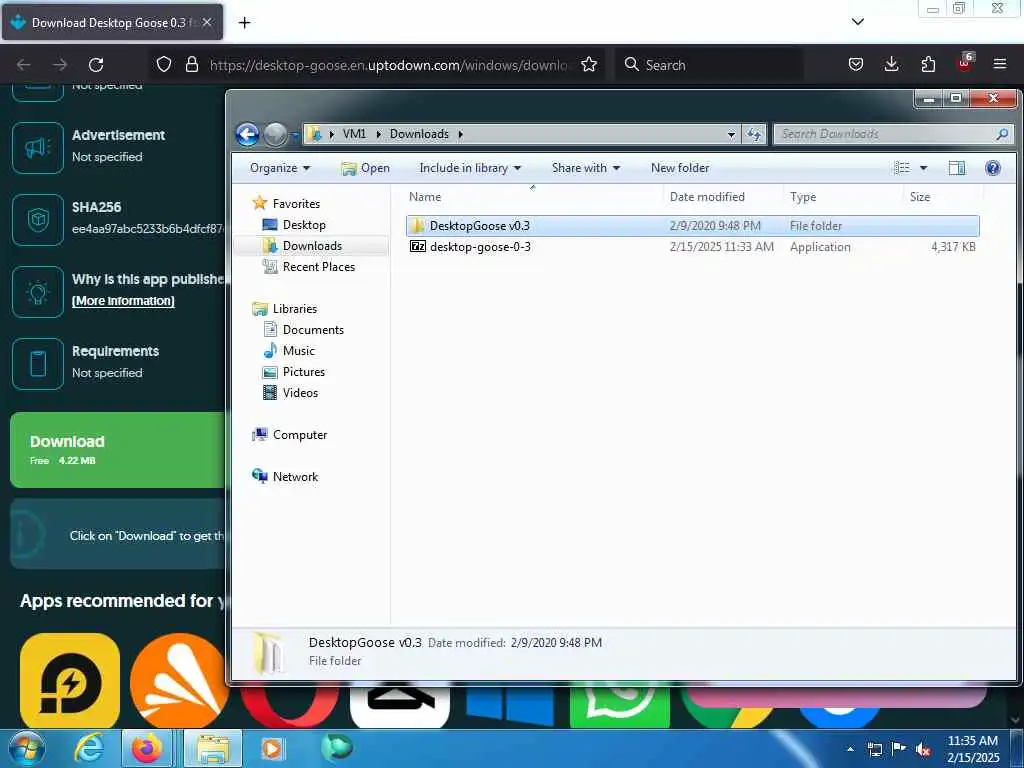Open Firefox downloads panel
The image size is (1024, 768).
[x=891, y=64]
